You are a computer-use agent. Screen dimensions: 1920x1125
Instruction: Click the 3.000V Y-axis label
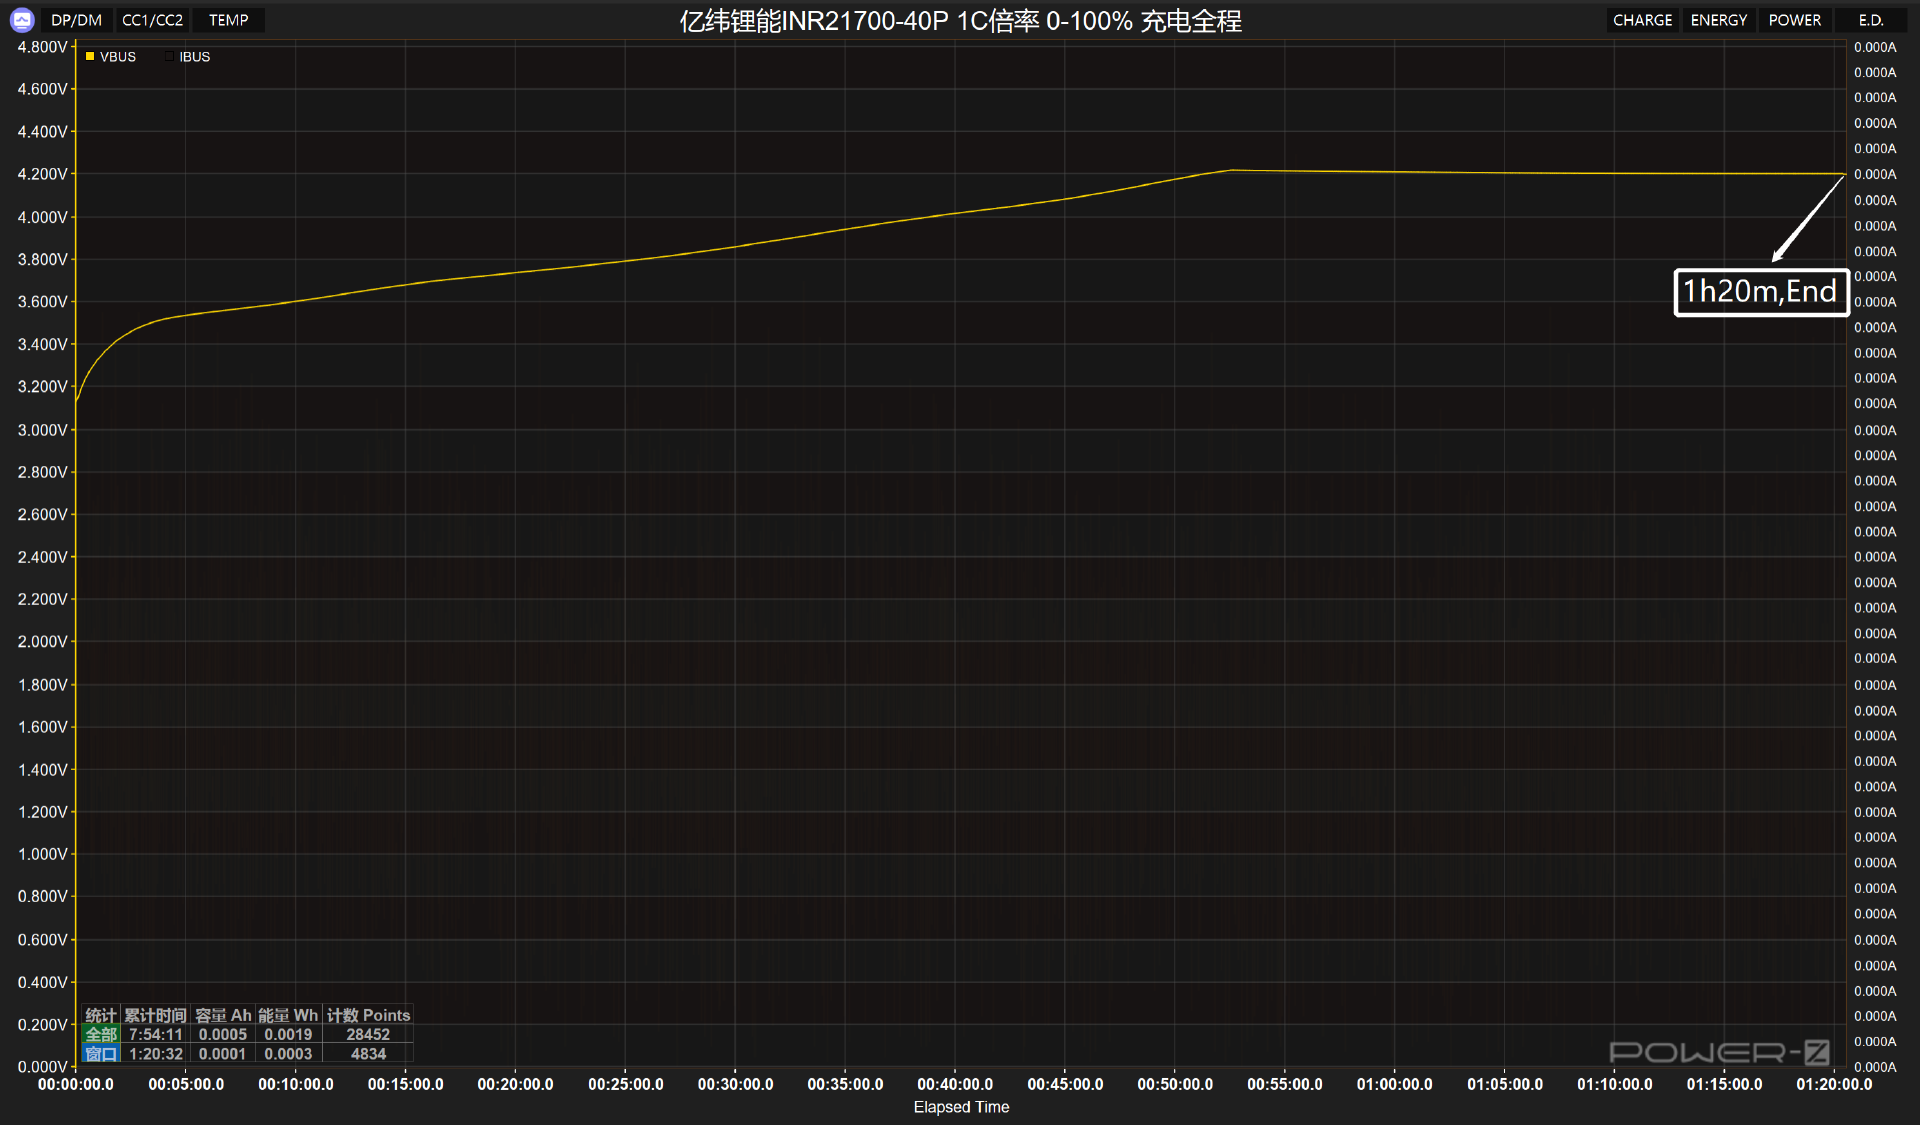pos(42,430)
